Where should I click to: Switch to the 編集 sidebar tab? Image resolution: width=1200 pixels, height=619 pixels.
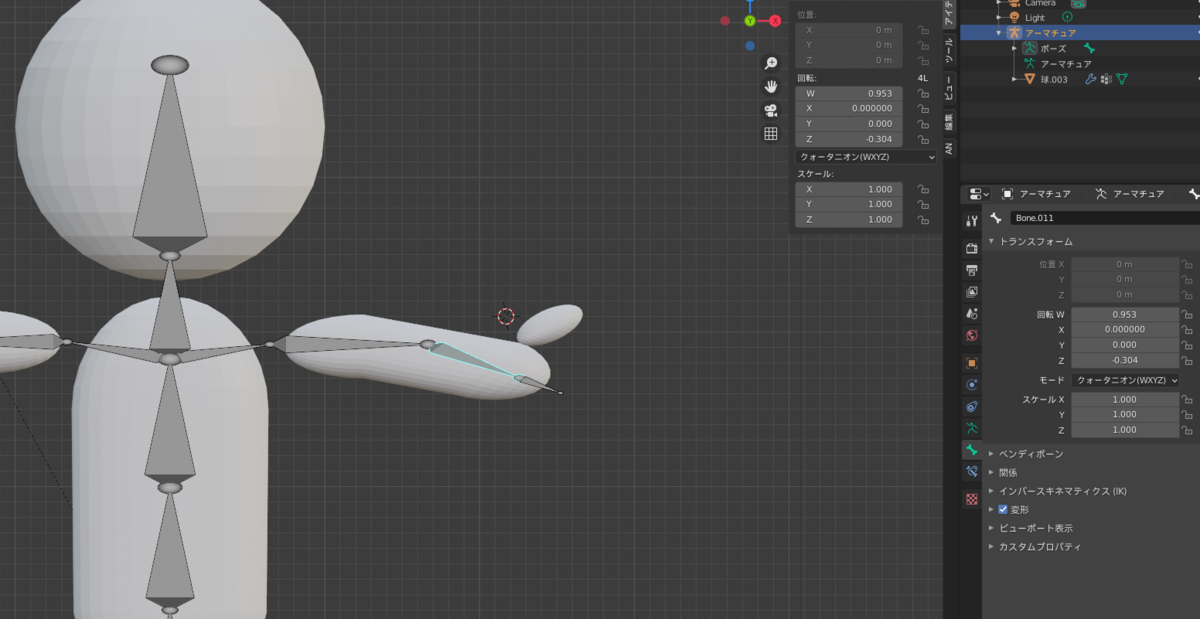(x=949, y=121)
